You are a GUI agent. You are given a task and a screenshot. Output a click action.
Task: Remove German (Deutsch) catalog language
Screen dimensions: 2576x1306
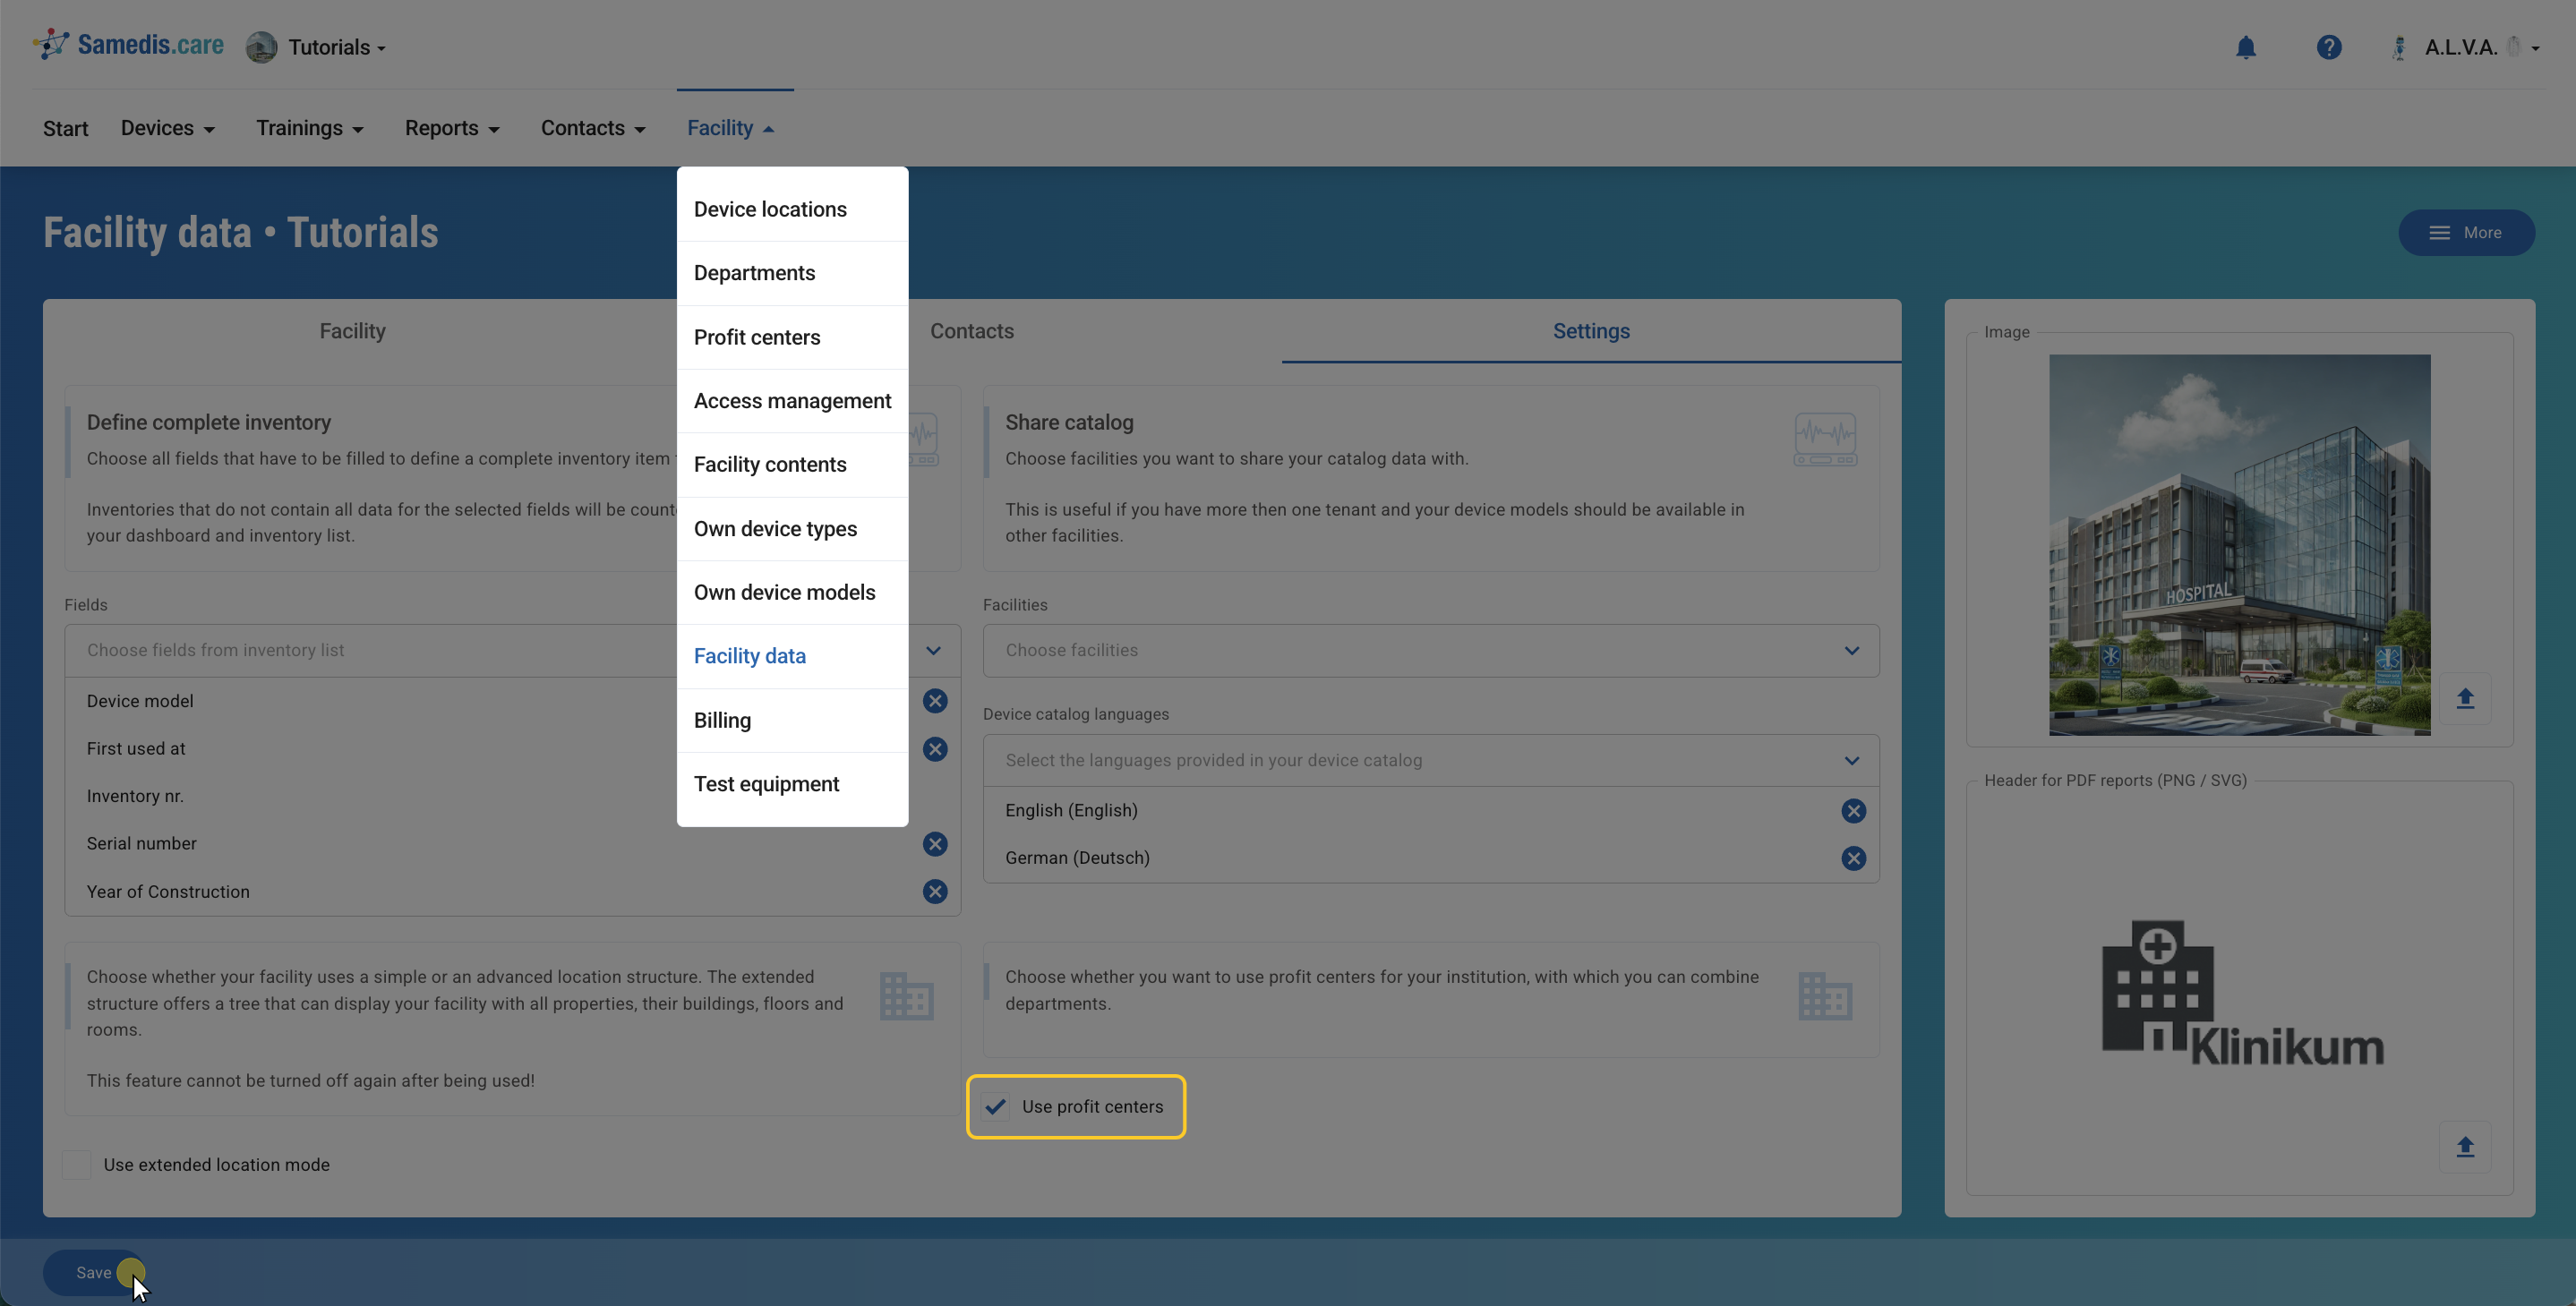click(1852, 858)
